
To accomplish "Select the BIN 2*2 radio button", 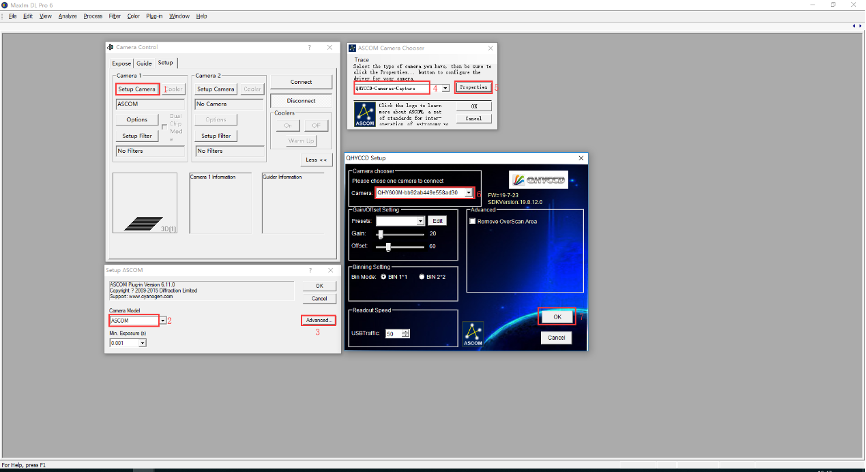I will click(422, 277).
